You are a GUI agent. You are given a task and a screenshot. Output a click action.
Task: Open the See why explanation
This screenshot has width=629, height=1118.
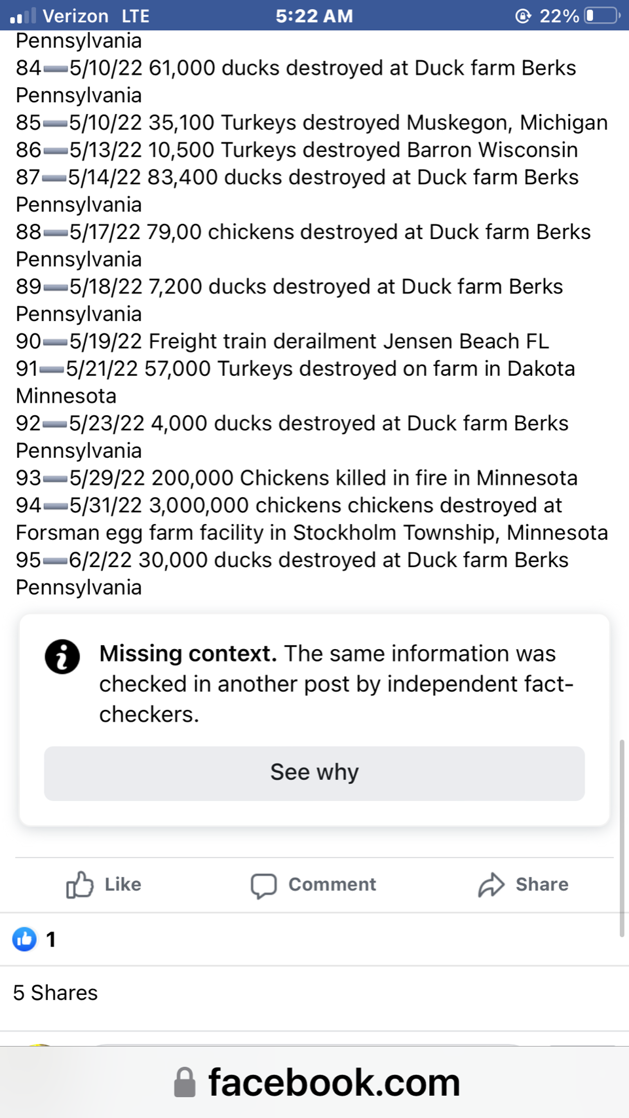coord(314,773)
